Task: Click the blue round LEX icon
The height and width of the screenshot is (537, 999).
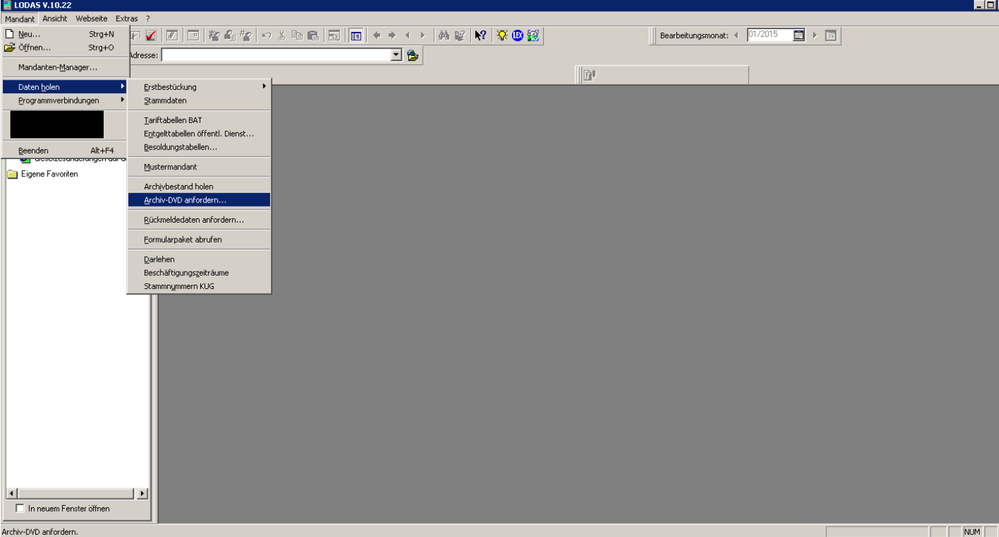Action: click(518, 35)
